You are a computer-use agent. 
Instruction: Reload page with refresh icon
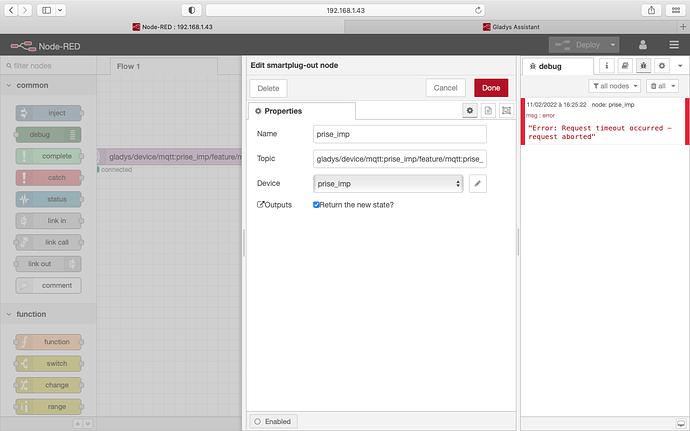pos(478,10)
